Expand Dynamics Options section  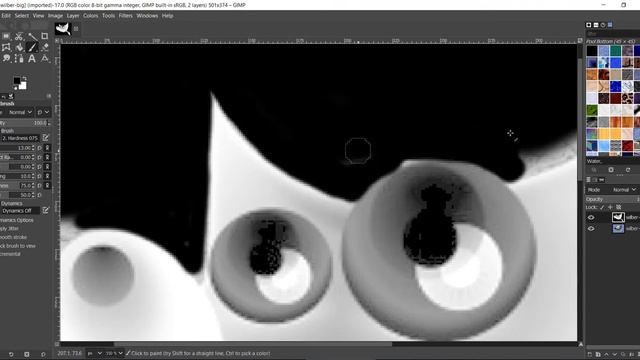(x=16, y=220)
